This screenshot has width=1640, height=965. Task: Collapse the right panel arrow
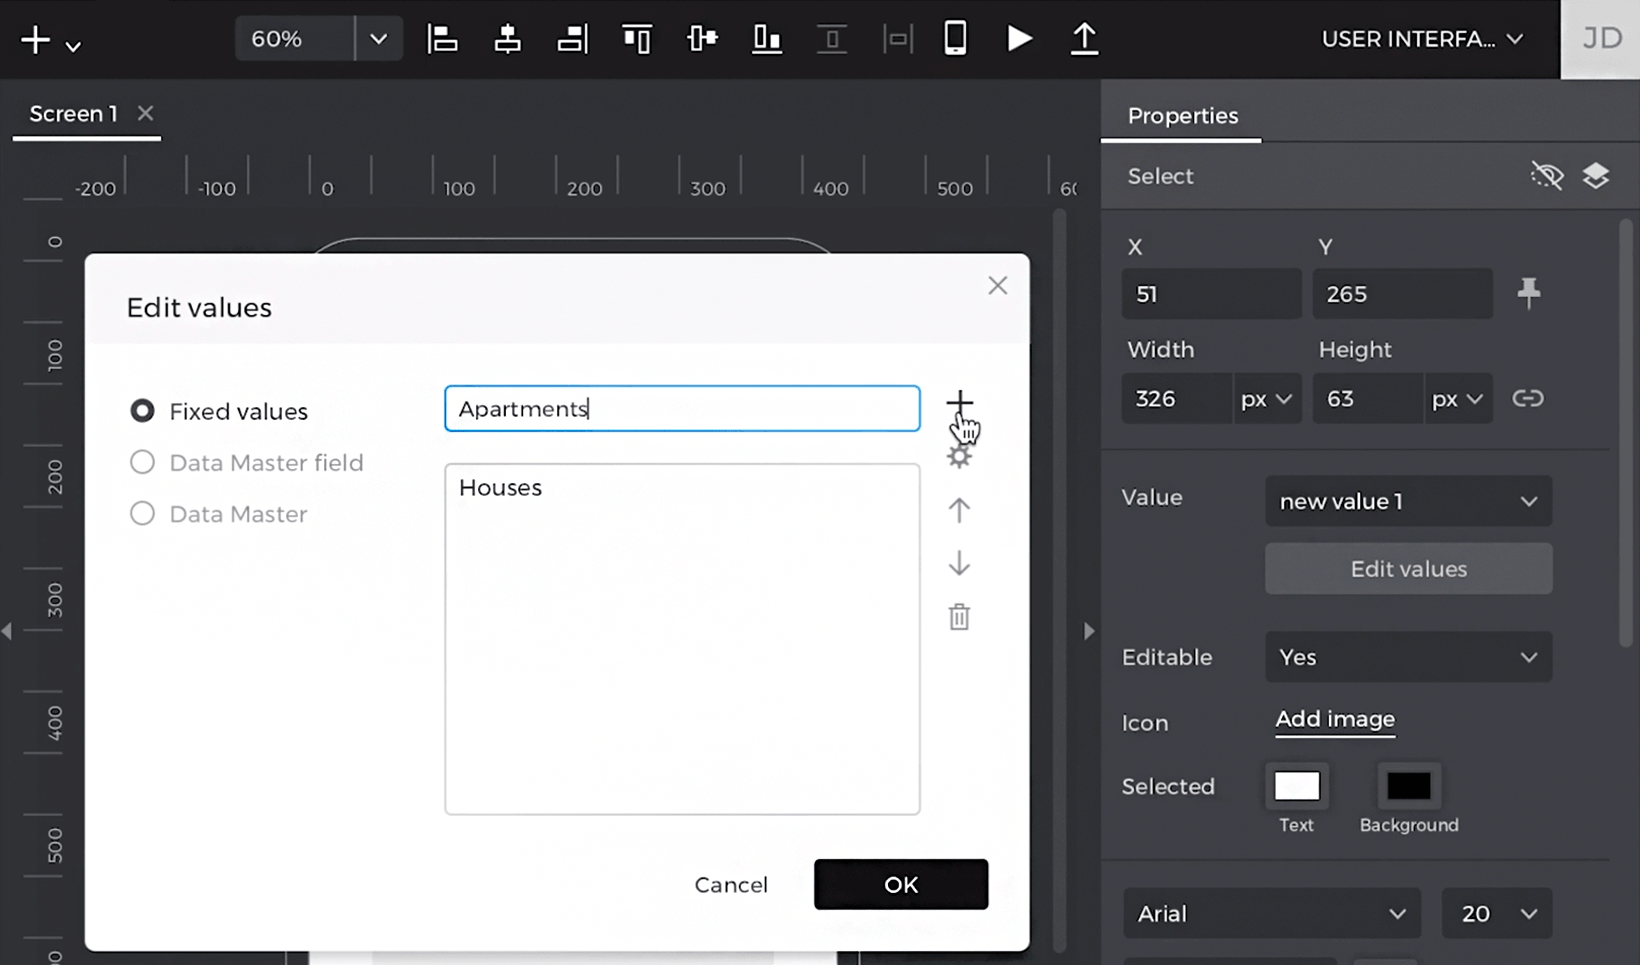(1089, 631)
